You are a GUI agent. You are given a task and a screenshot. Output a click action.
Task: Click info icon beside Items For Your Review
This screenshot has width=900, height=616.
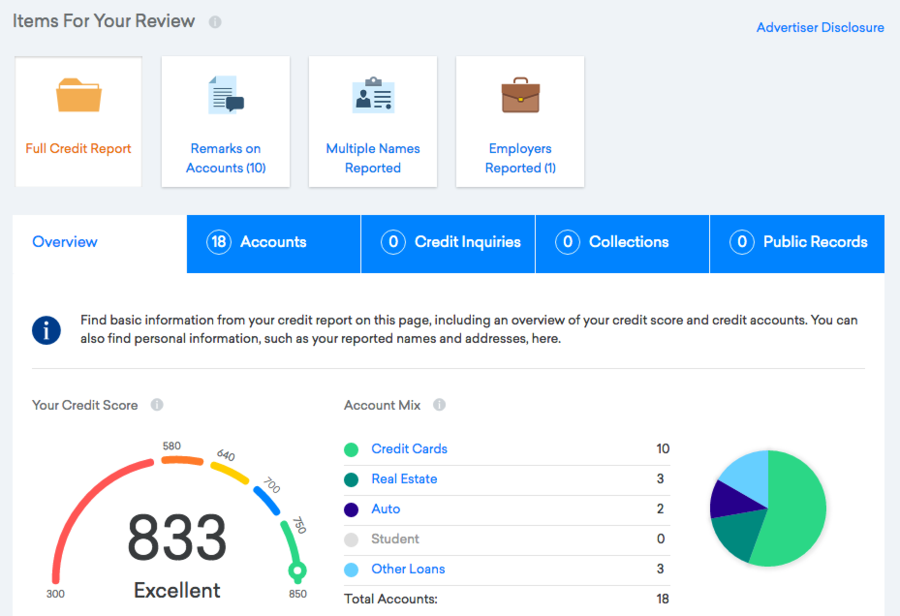tap(215, 22)
